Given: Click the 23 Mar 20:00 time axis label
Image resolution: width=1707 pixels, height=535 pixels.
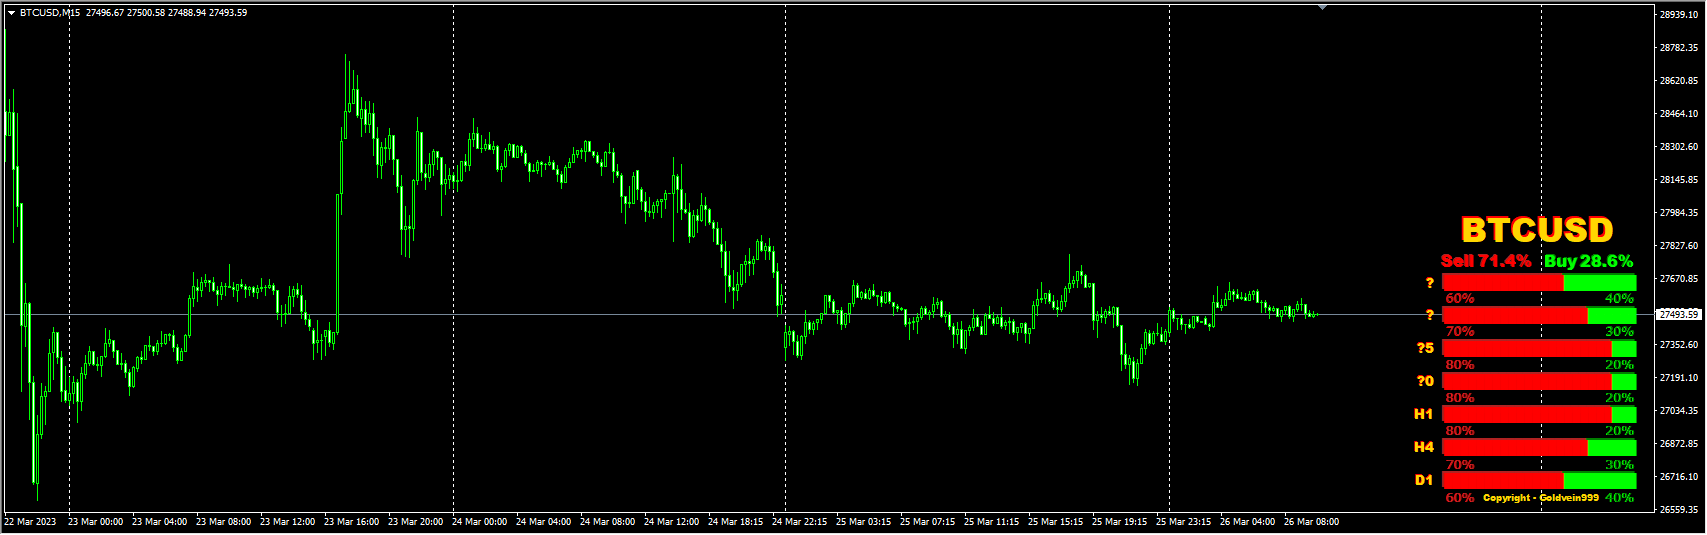Looking at the screenshot, I should (x=415, y=522).
